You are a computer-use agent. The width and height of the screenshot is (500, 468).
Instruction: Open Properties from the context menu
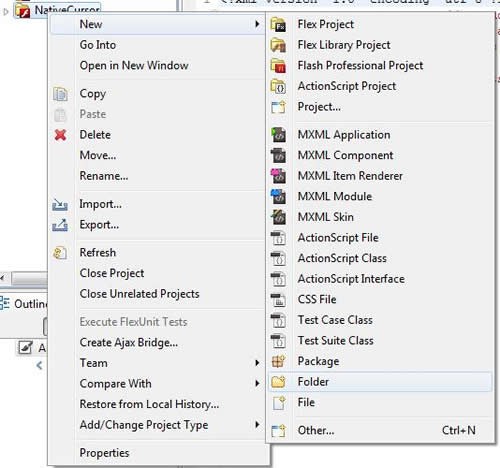[104, 453]
